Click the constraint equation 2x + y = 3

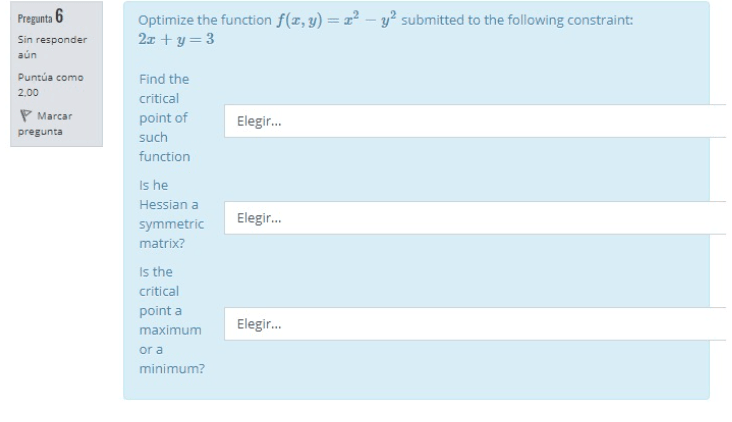(176, 39)
